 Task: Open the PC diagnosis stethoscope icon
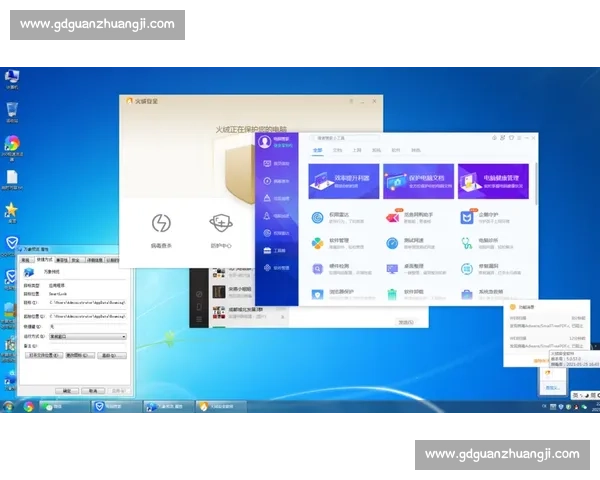(467, 242)
